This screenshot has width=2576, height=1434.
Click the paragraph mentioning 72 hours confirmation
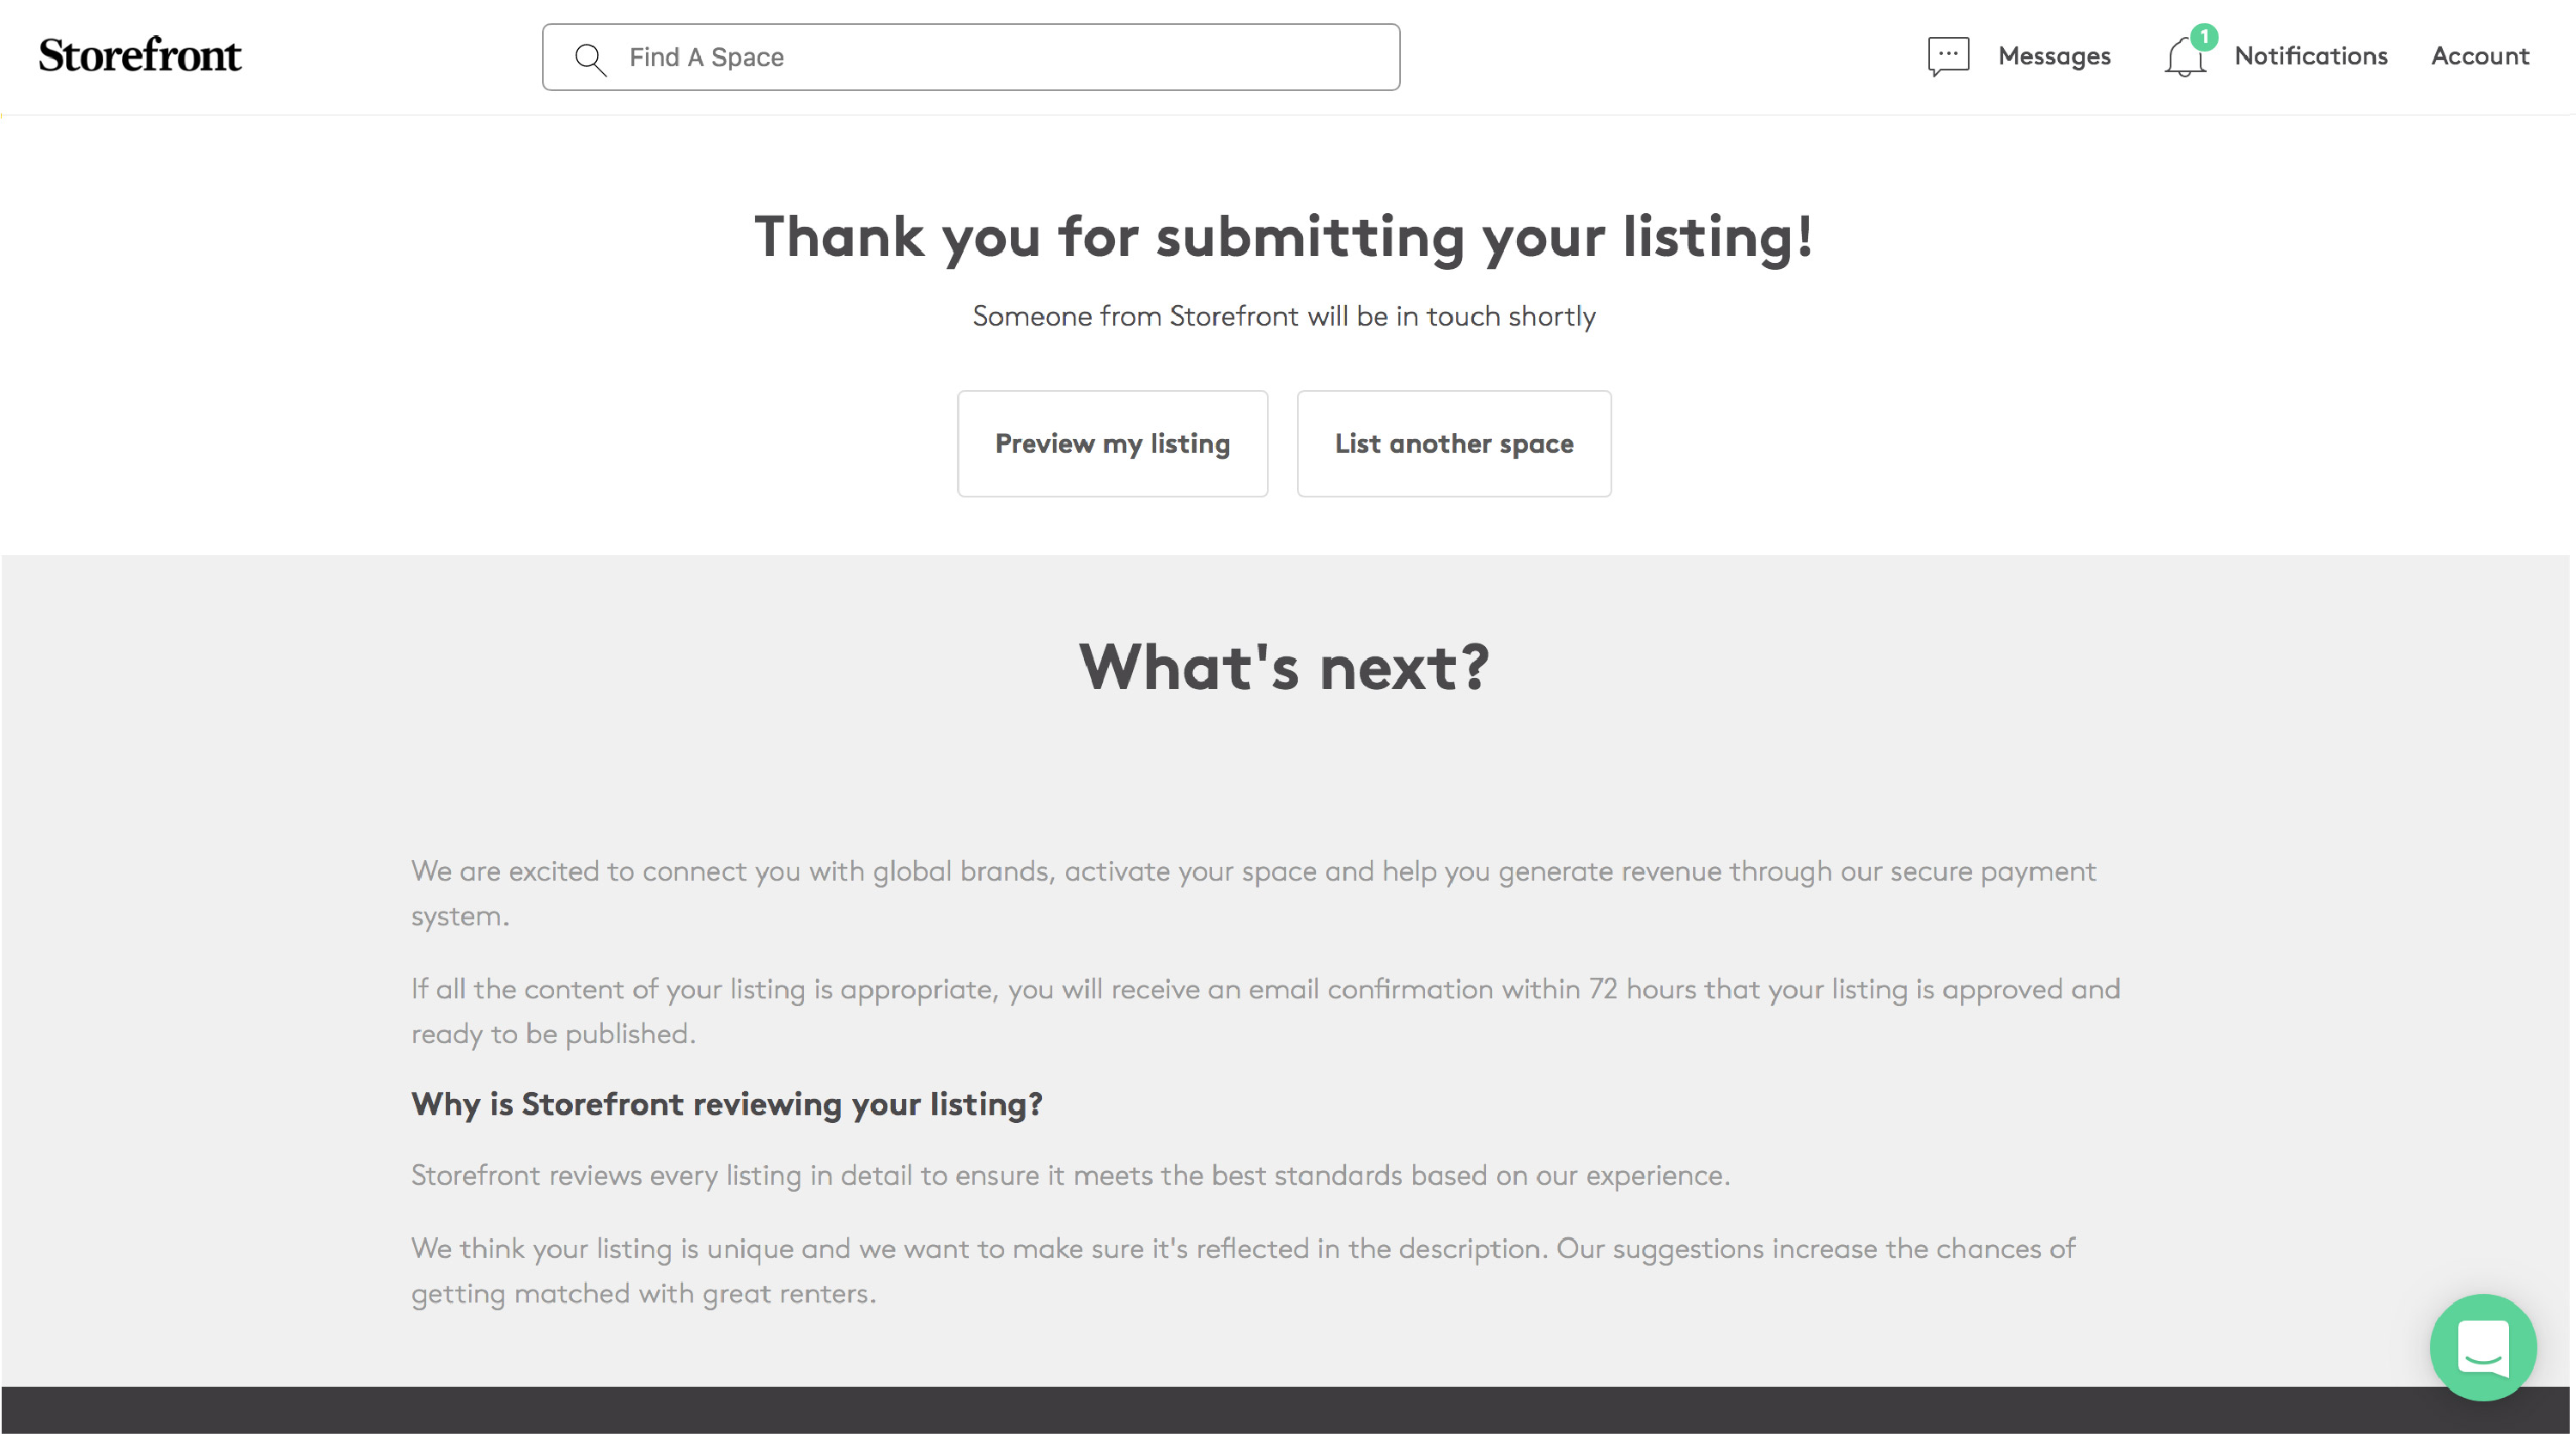pyautogui.click(x=1264, y=1010)
